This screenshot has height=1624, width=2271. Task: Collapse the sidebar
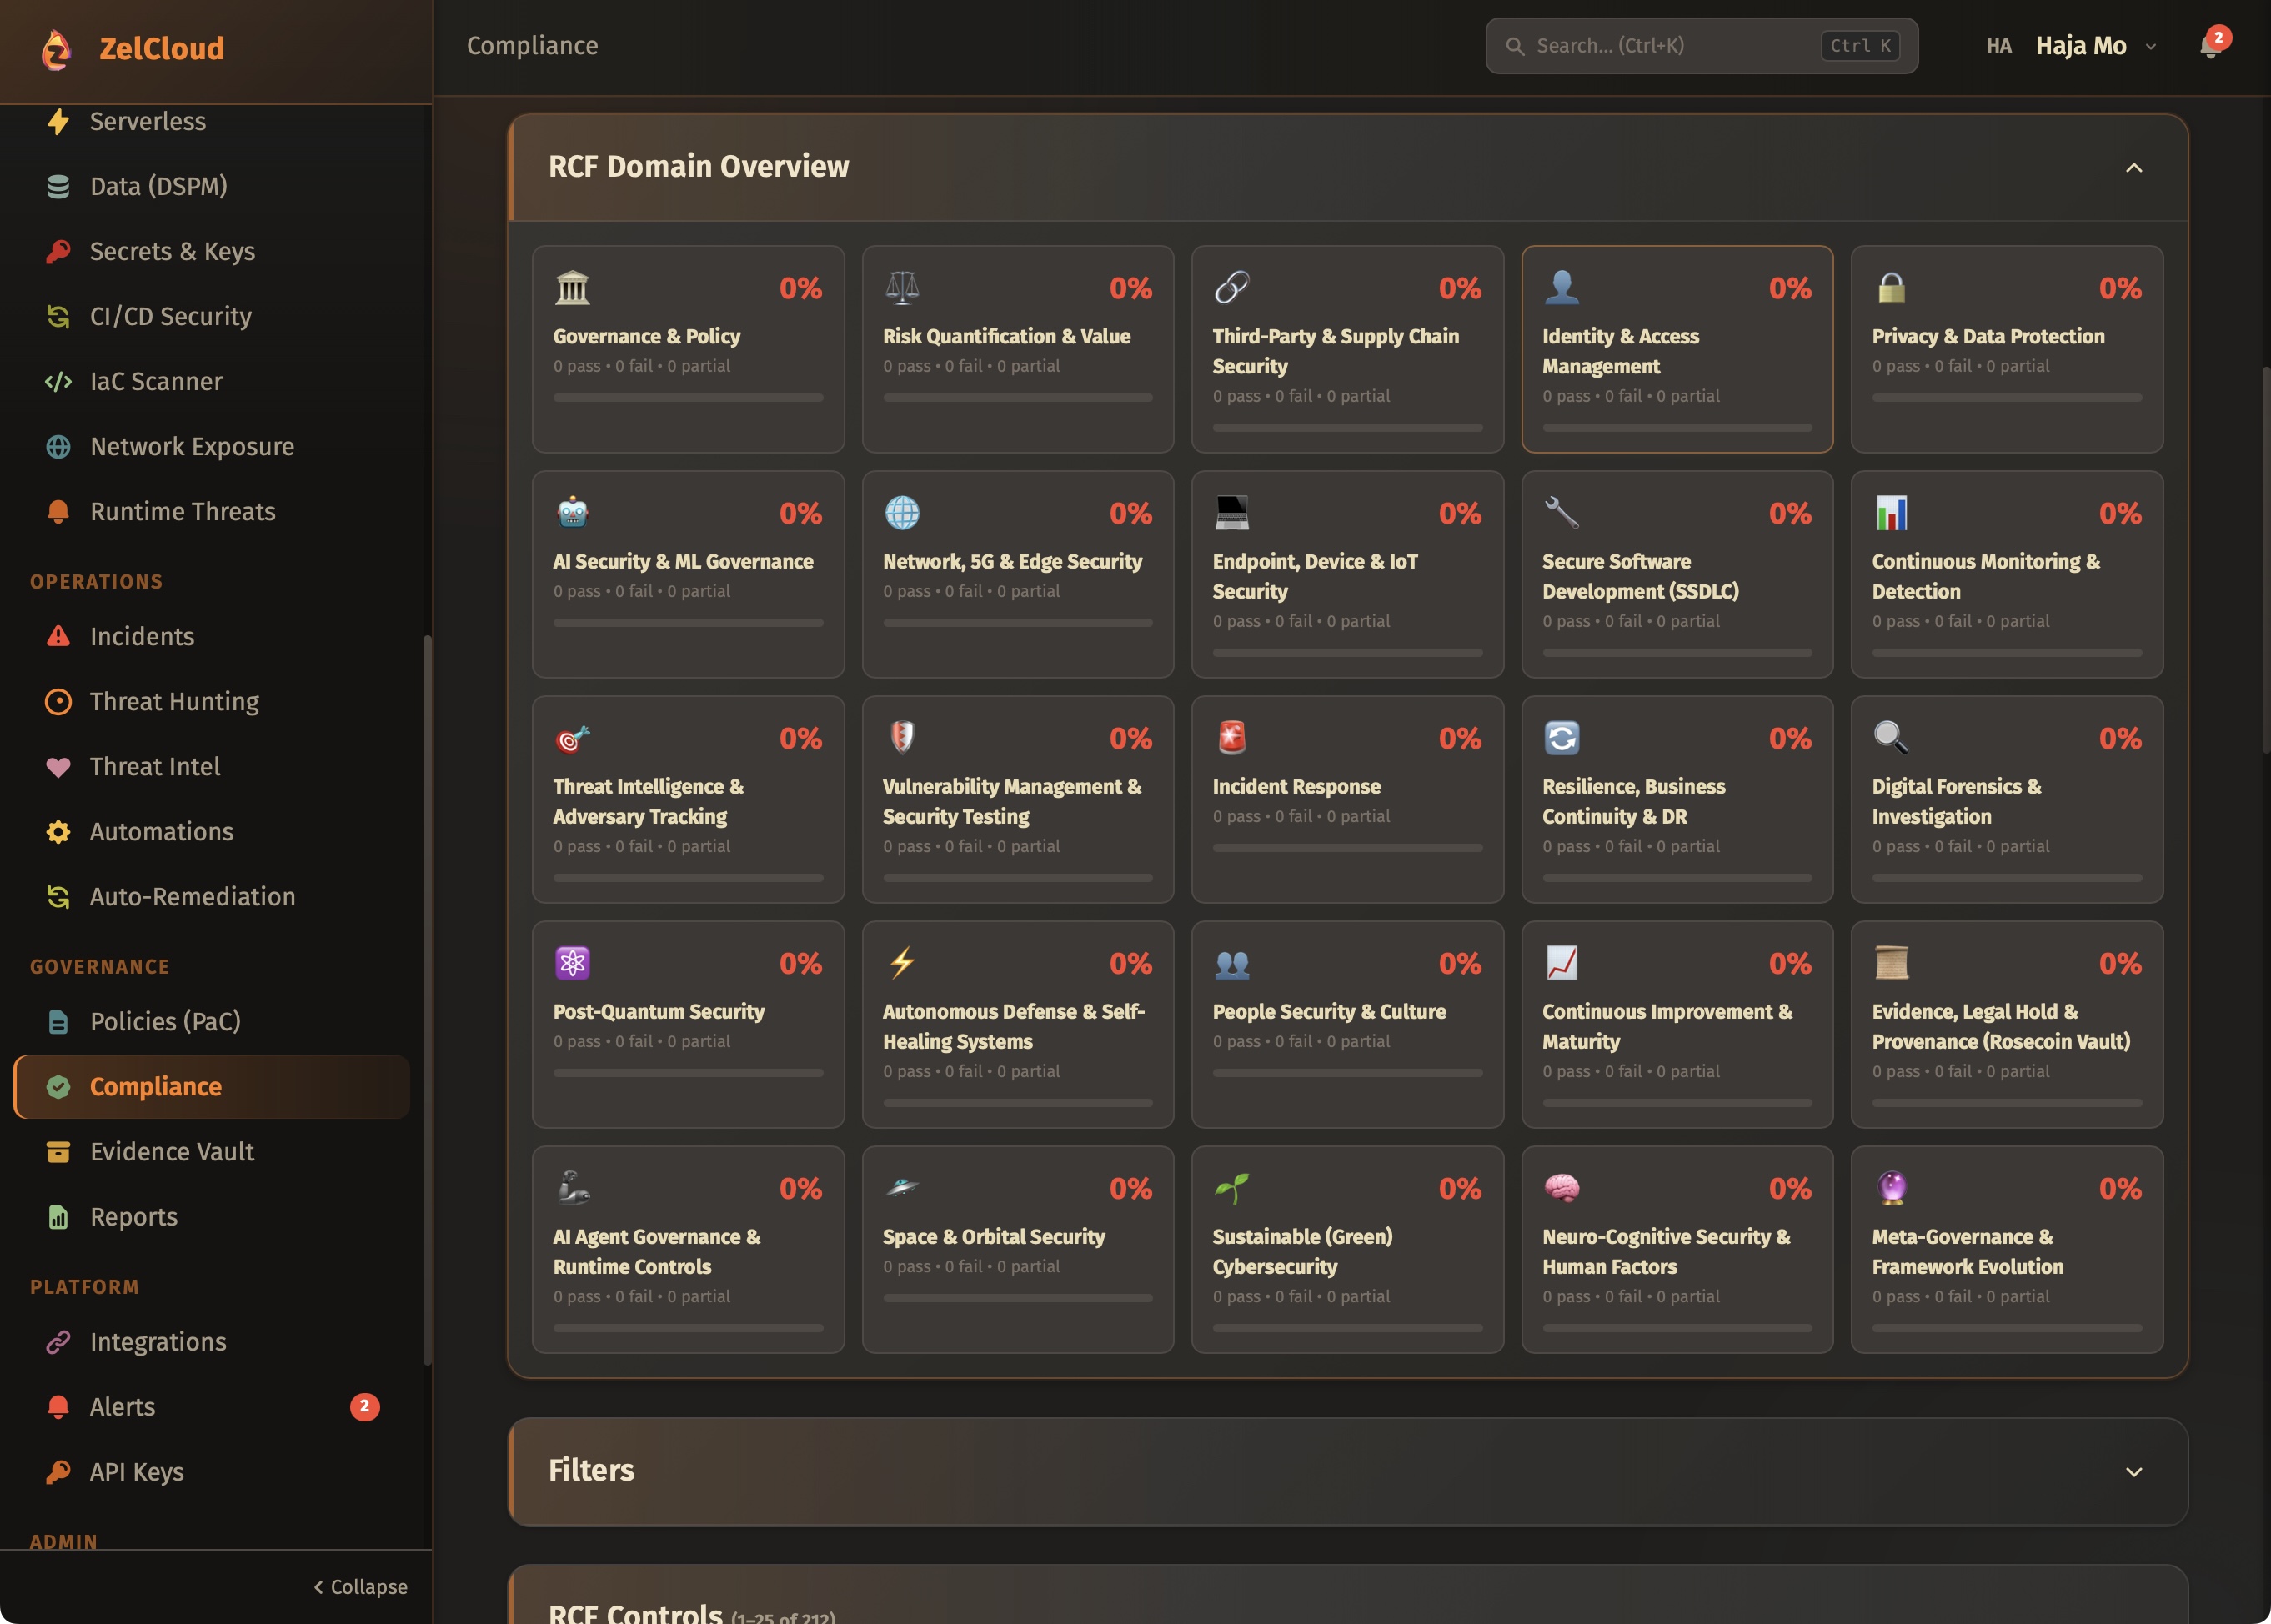coord(361,1587)
